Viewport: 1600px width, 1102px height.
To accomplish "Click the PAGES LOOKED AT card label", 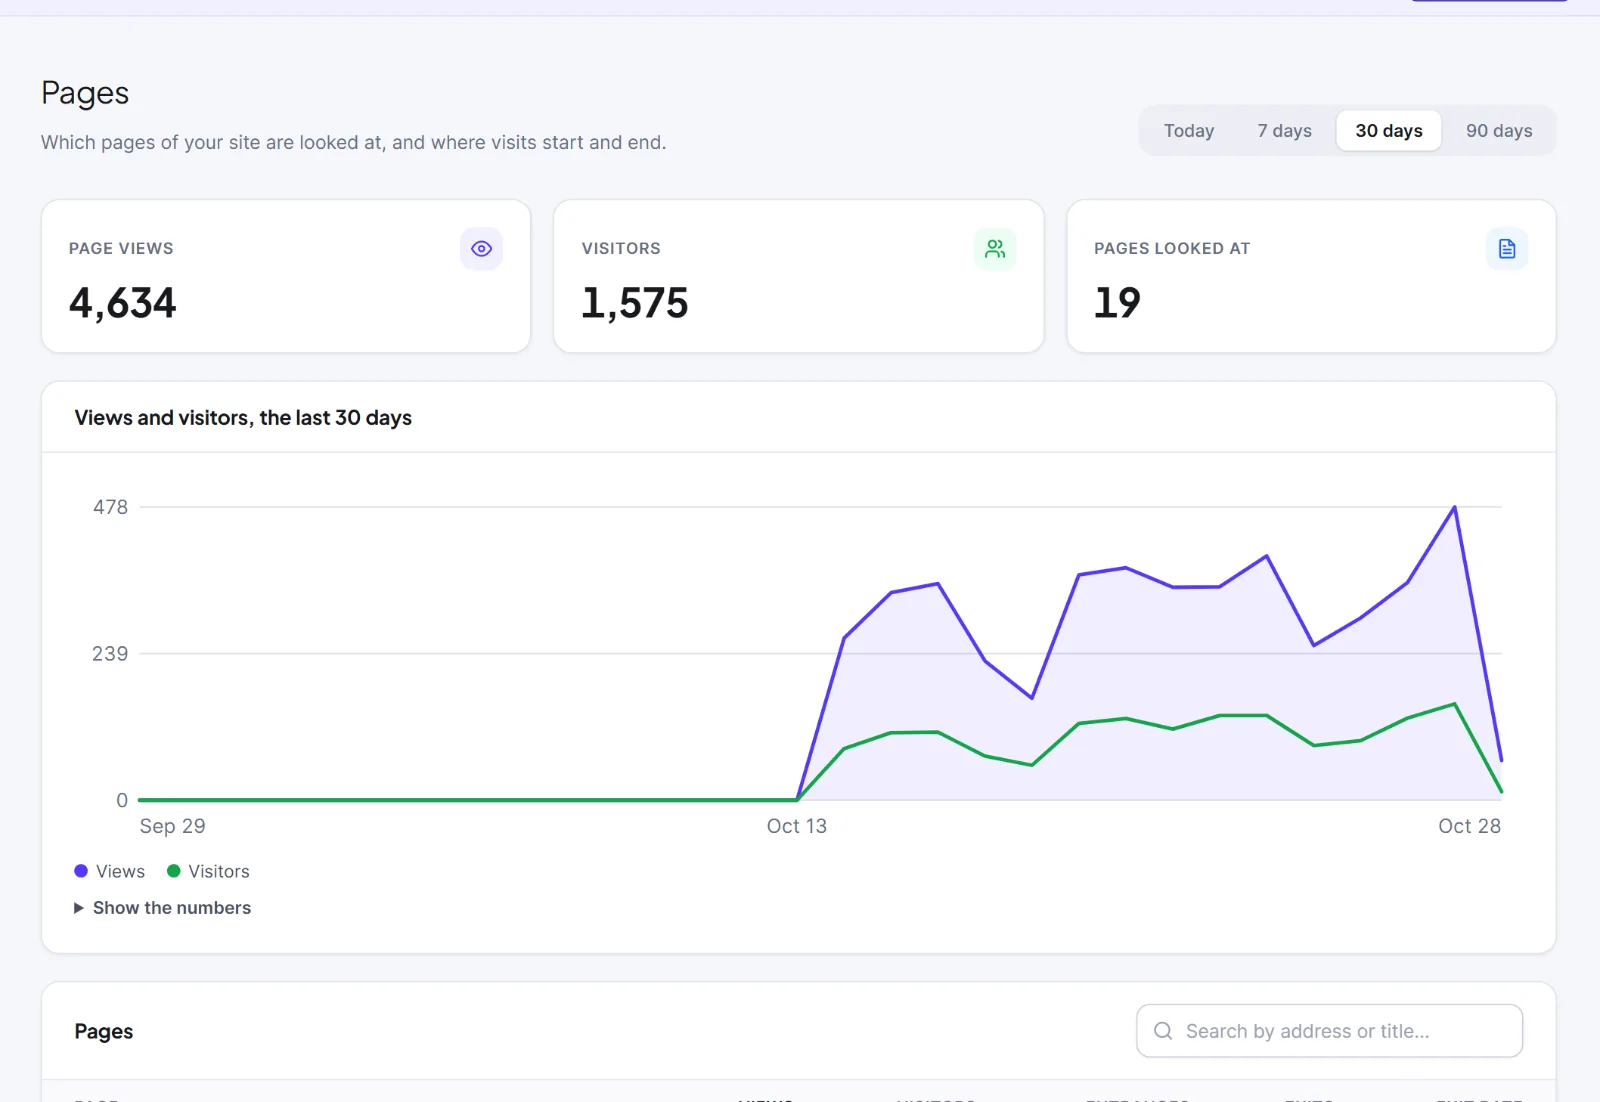I will point(1172,248).
